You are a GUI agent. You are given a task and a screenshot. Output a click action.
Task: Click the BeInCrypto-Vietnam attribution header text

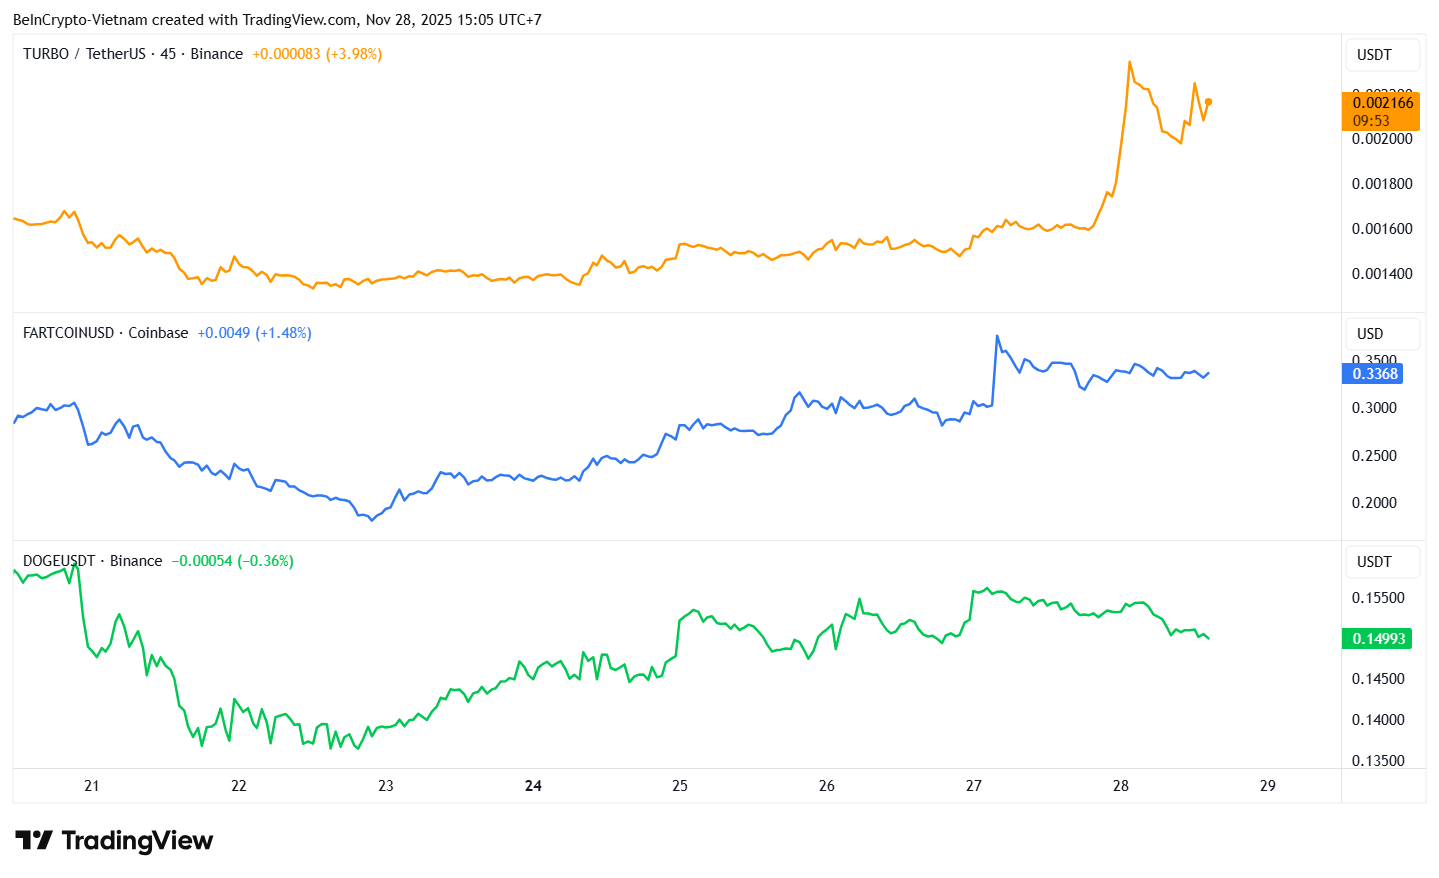coord(277,20)
